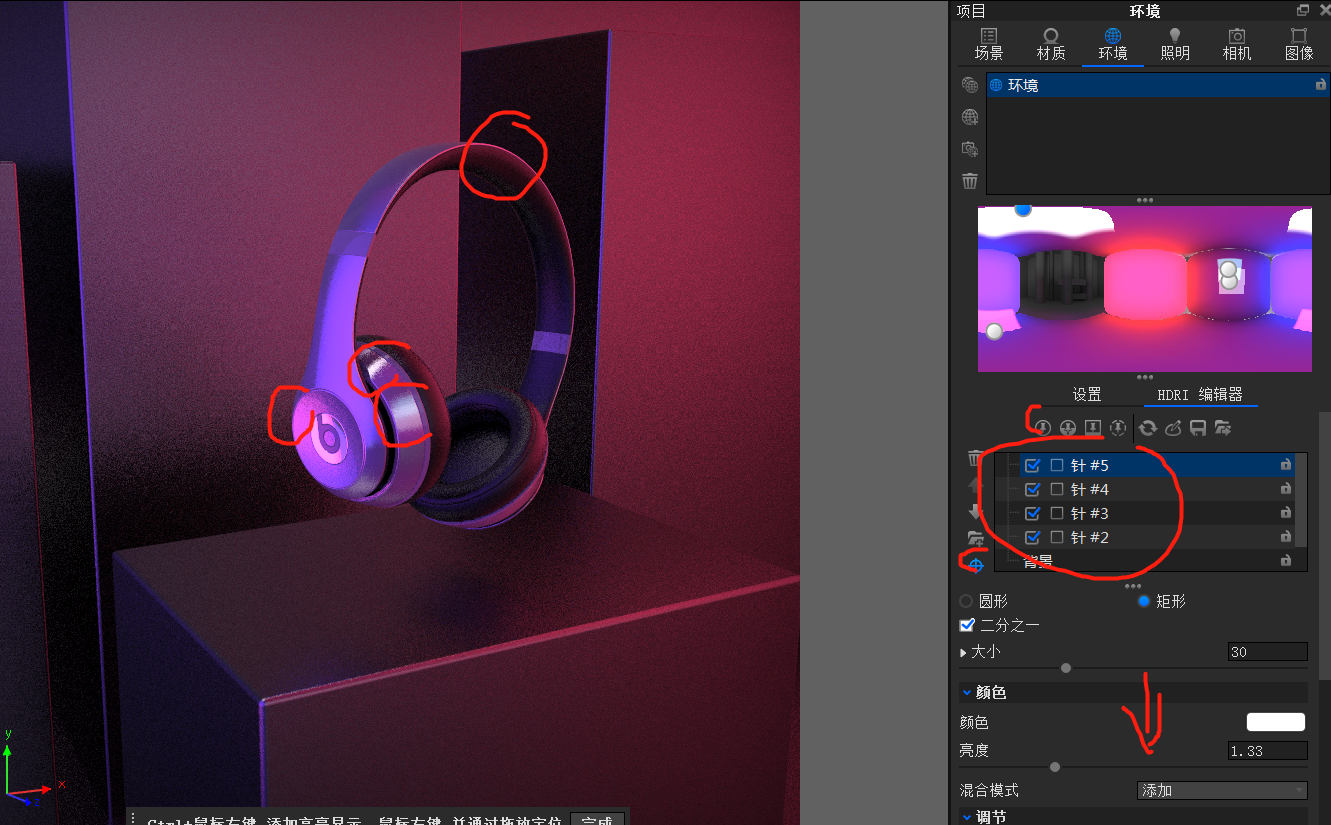This screenshot has height=825, width=1331.
Task: Click the dotted-circle pin icon
Action: click(1118, 428)
